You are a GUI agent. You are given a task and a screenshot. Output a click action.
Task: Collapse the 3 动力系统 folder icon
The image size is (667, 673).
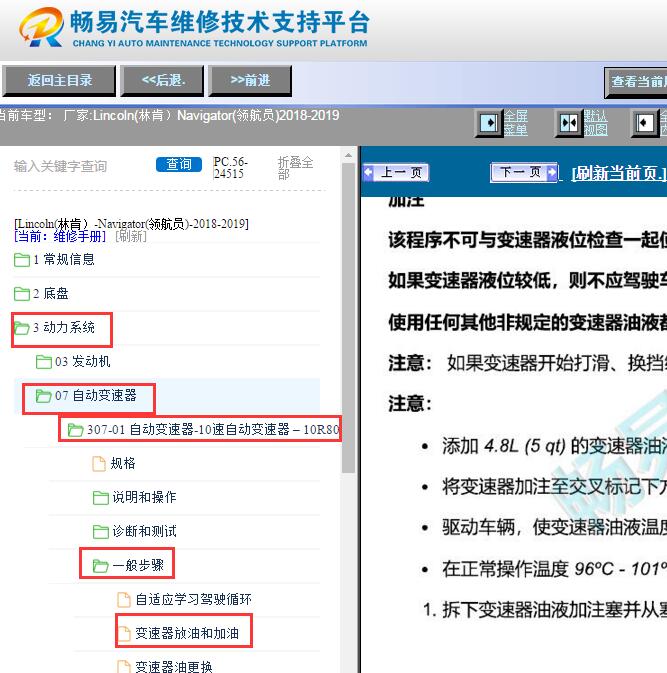pos(21,328)
